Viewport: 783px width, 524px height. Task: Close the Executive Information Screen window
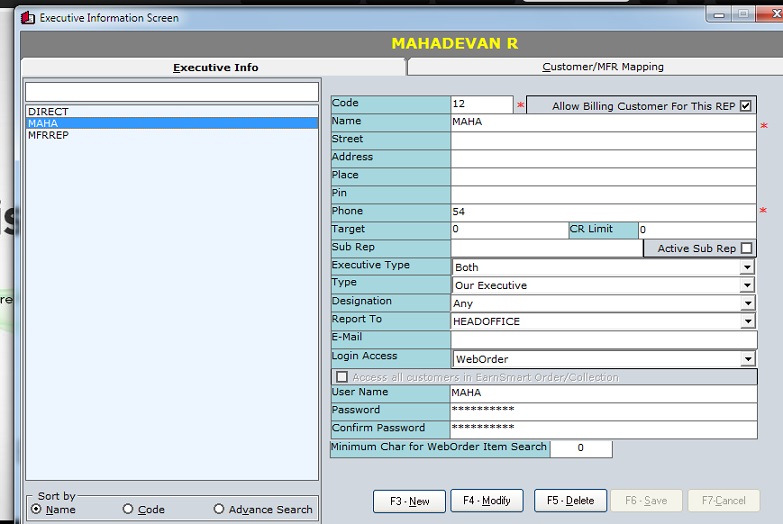772,14
